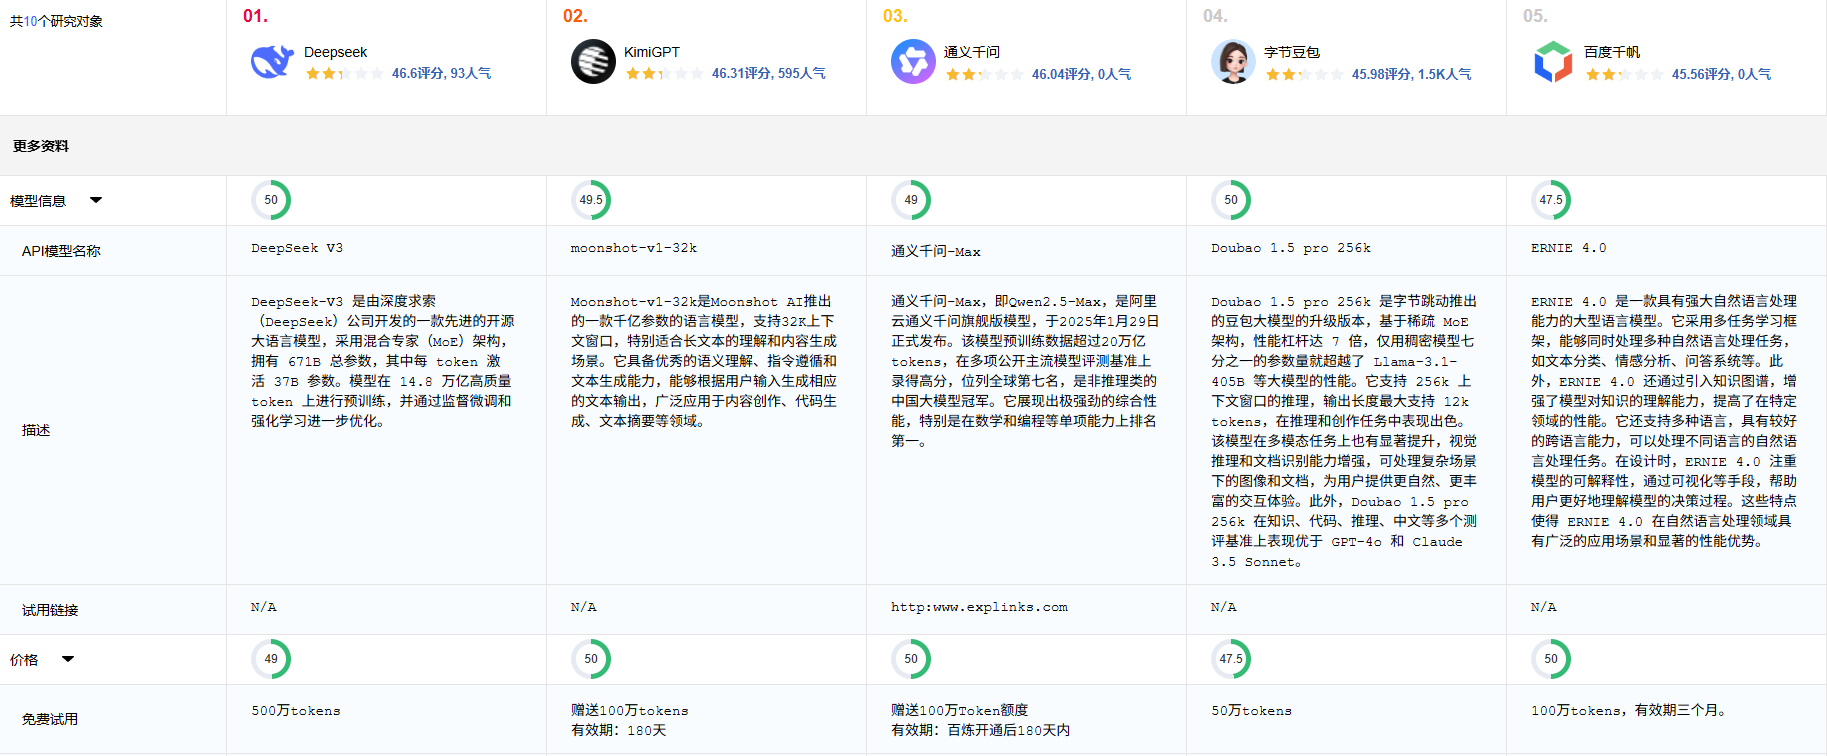Click the 免费试用 row label
The image size is (1827, 756).
point(50,719)
